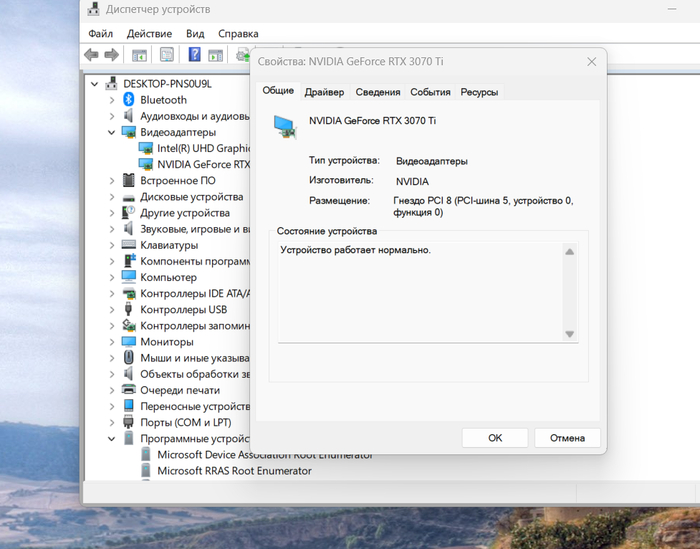
Task: Expand the Контроллеры USB category
Action: pos(112,309)
